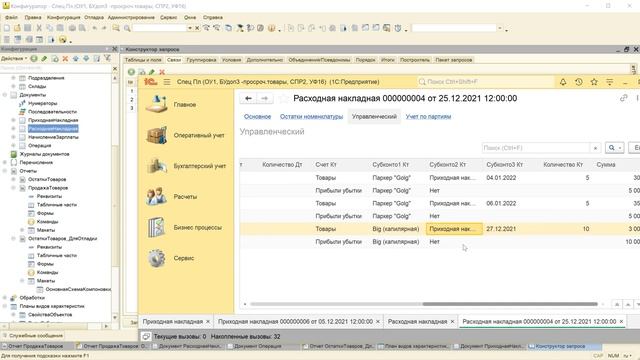Image resolution: width=640 pixels, height=360 pixels.
Task: Click the table search field Поиск (Ctrl+F)
Action: [x=536, y=148]
